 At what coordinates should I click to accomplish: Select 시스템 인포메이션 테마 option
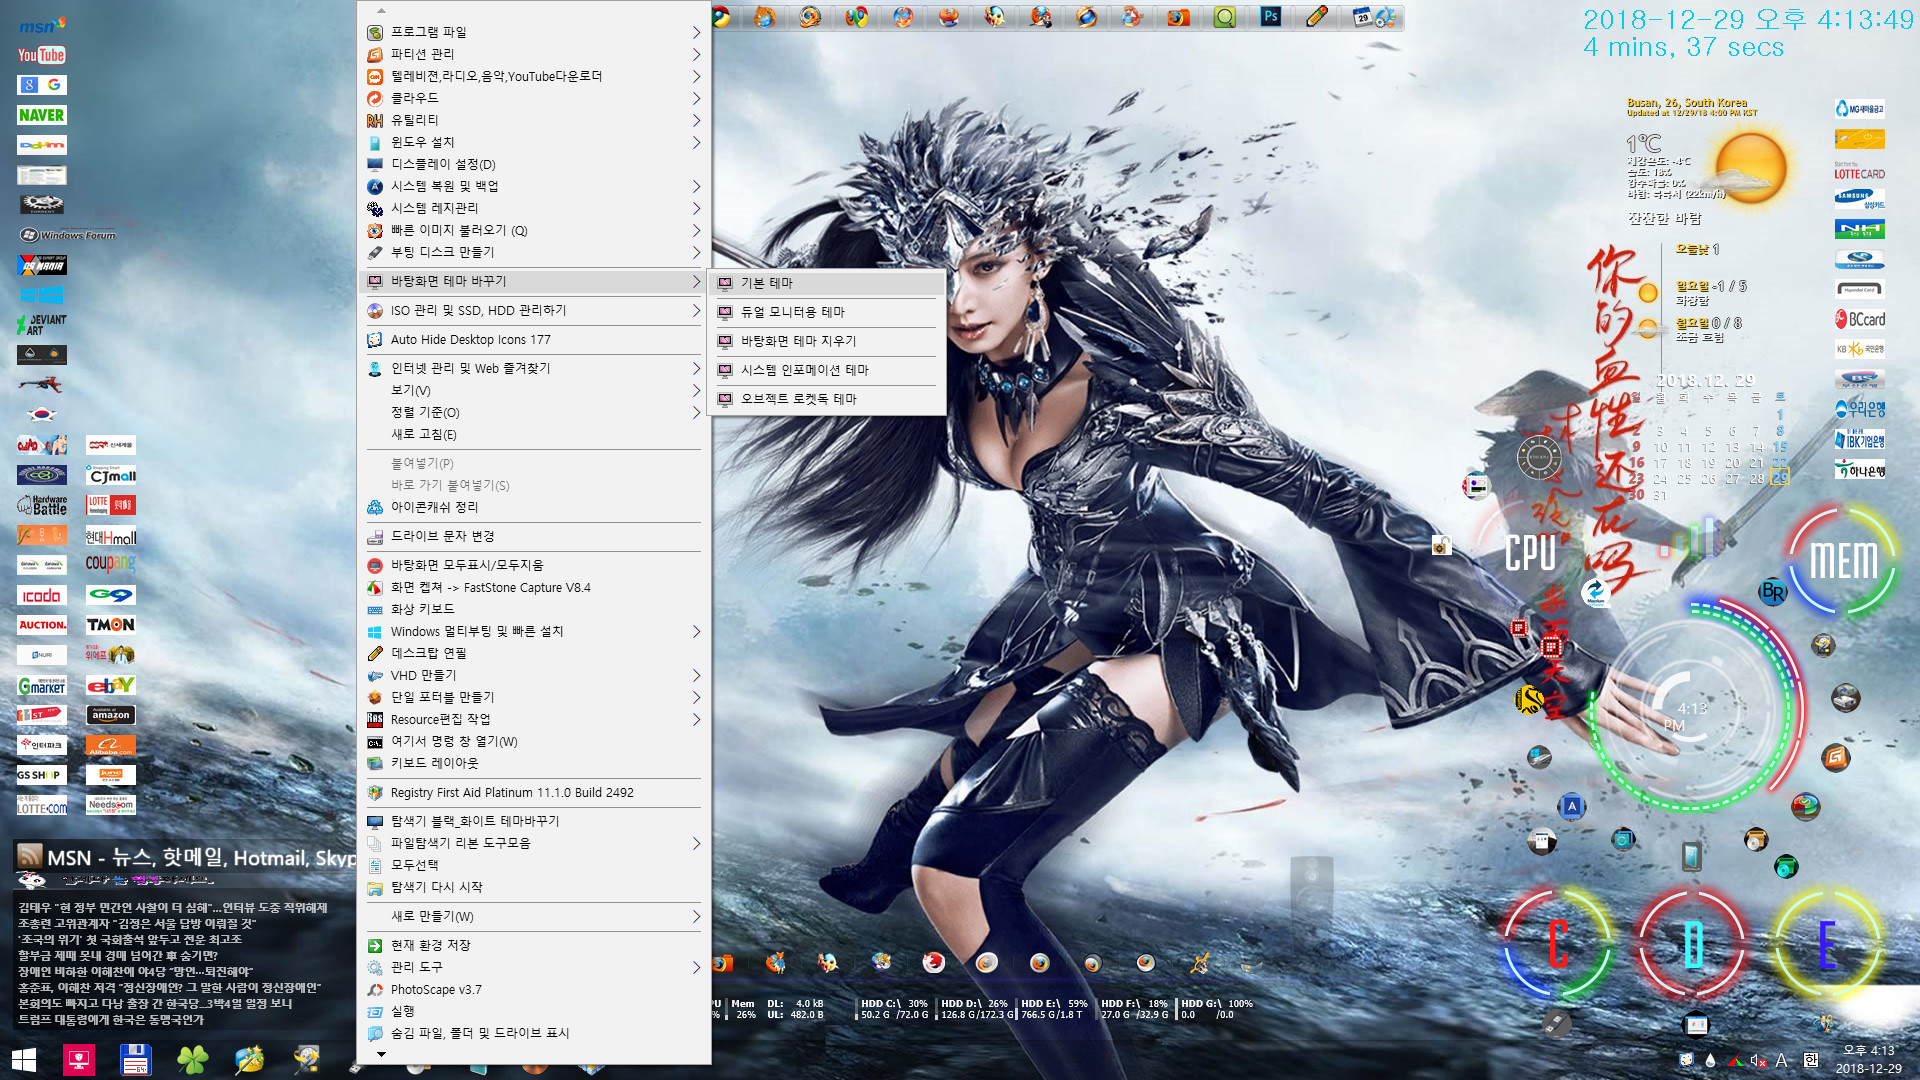(x=827, y=370)
